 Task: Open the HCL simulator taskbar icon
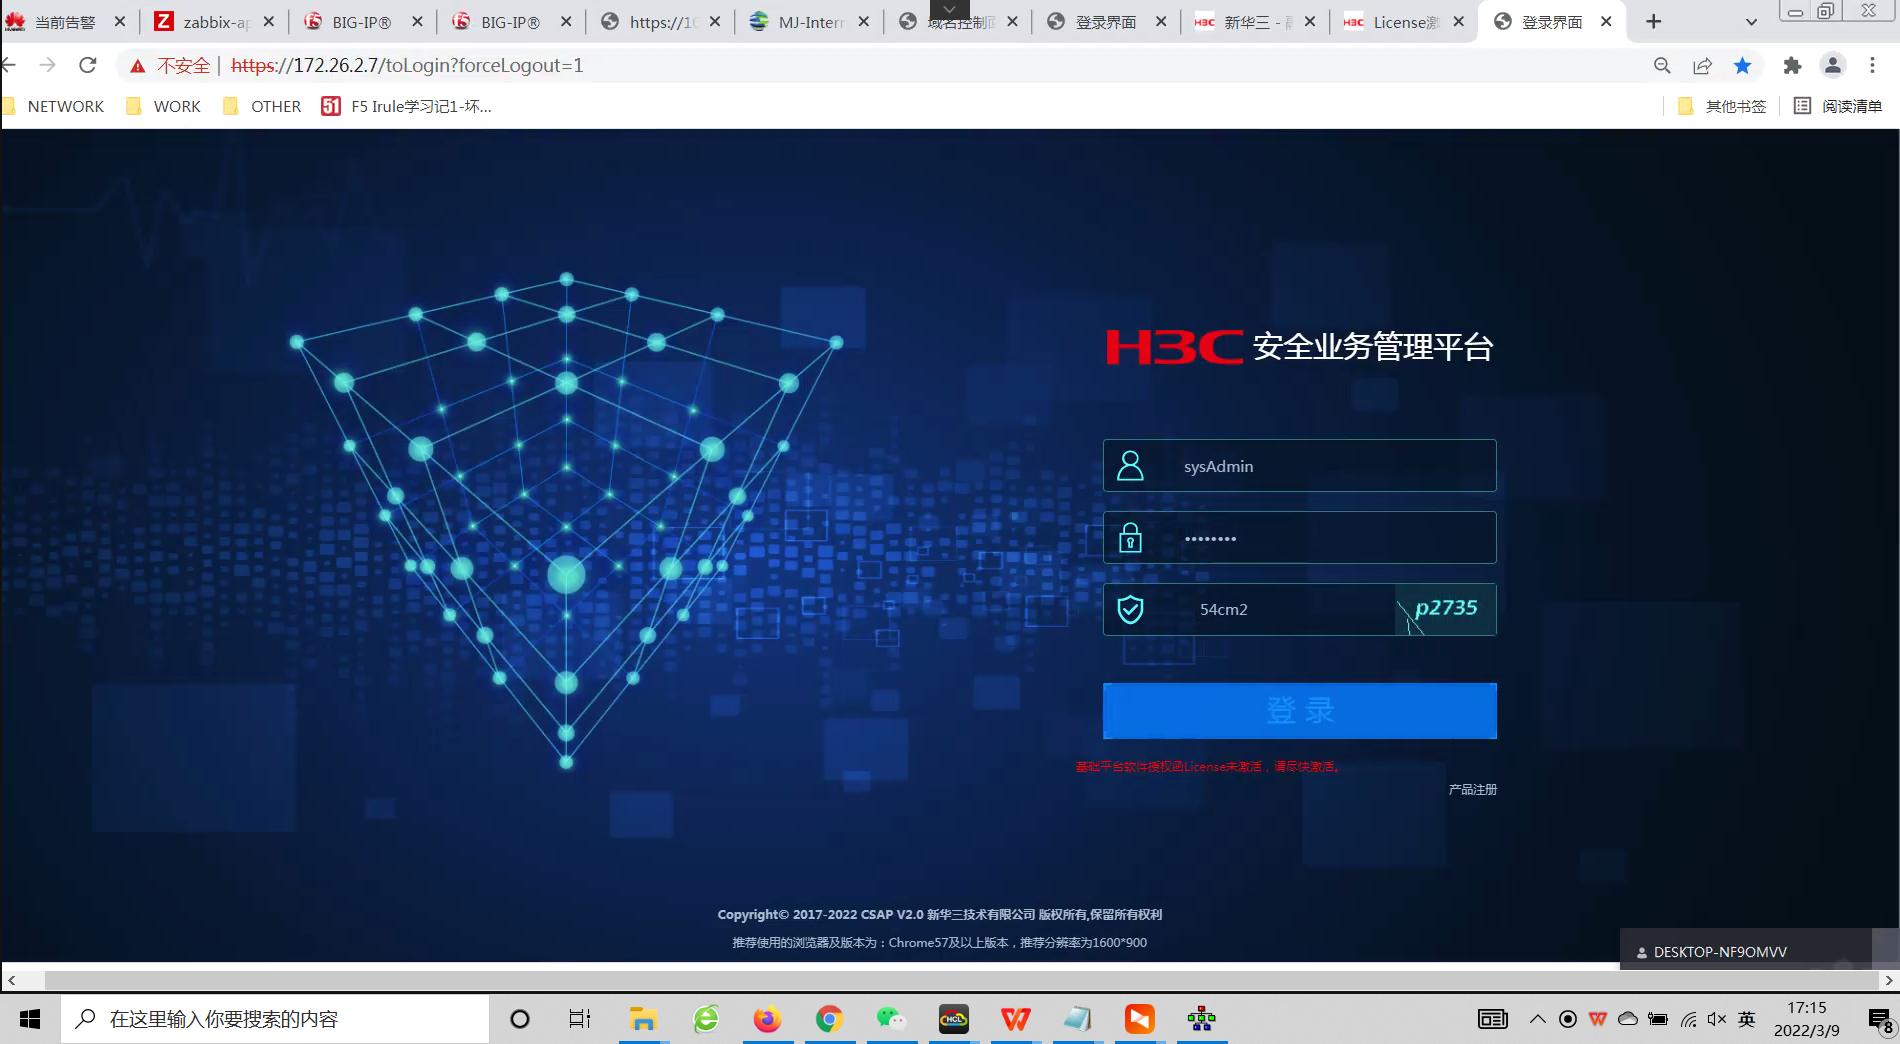(x=953, y=1019)
